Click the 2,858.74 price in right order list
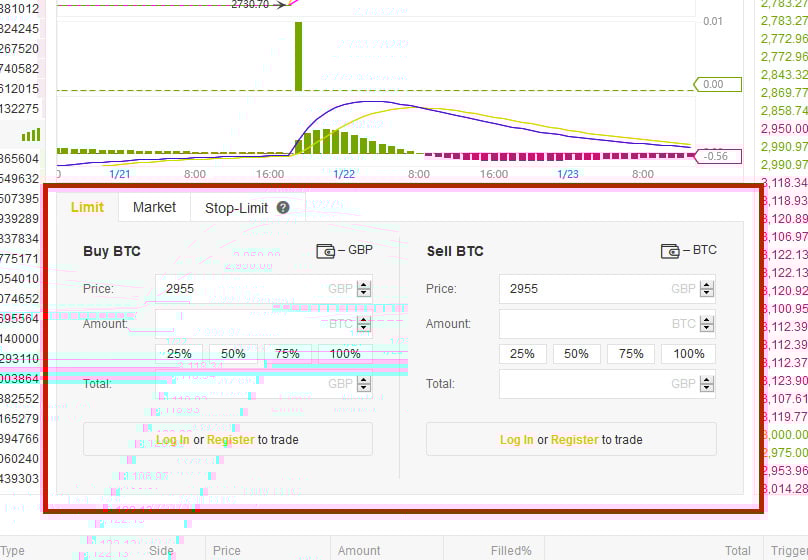 784,111
